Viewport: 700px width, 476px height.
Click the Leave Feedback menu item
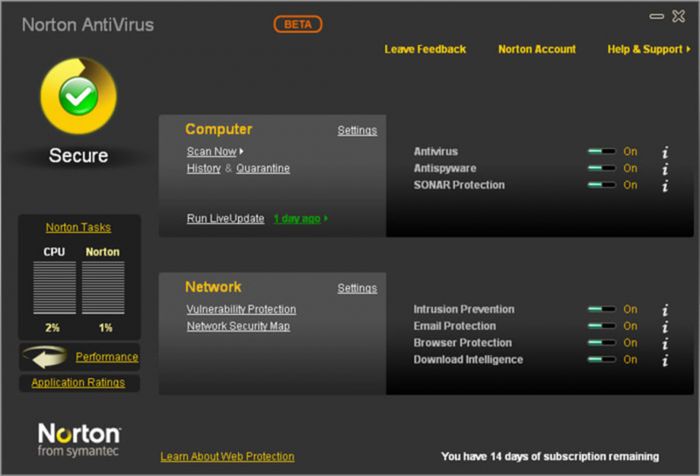tap(425, 49)
